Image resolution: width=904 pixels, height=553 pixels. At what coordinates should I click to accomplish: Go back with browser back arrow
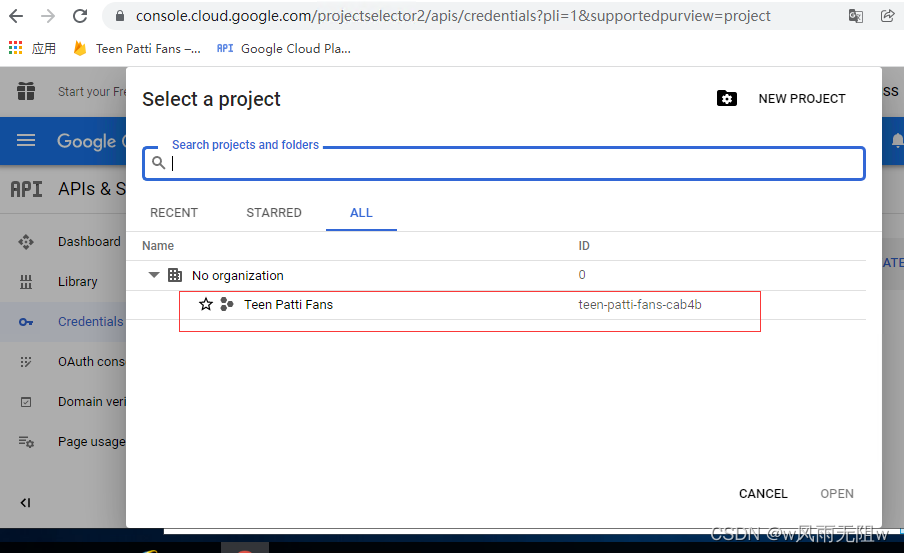pyautogui.click(x=16, y=16)
